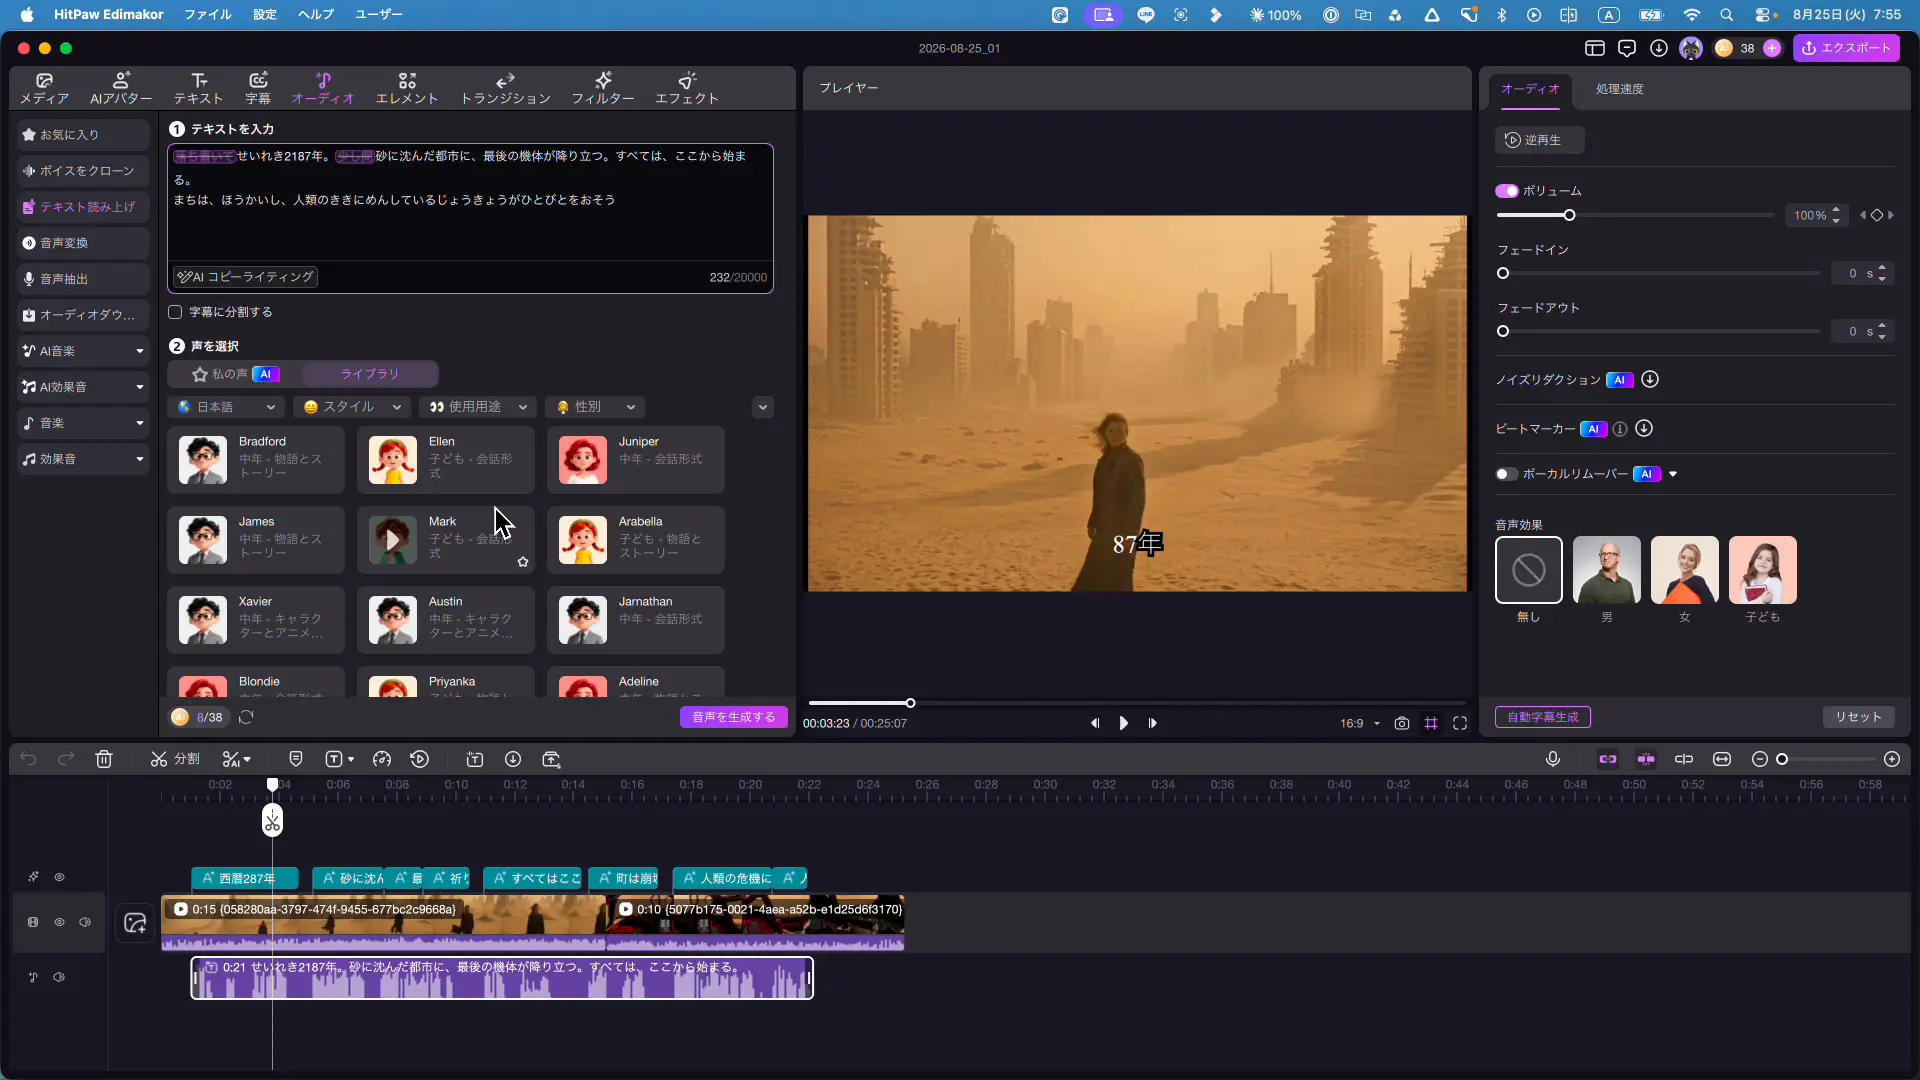Click the speed gauge icon in timeline toolbar
This screenshot has height=1080, width=1920.
pyautogui.click(x=382, y=760)
